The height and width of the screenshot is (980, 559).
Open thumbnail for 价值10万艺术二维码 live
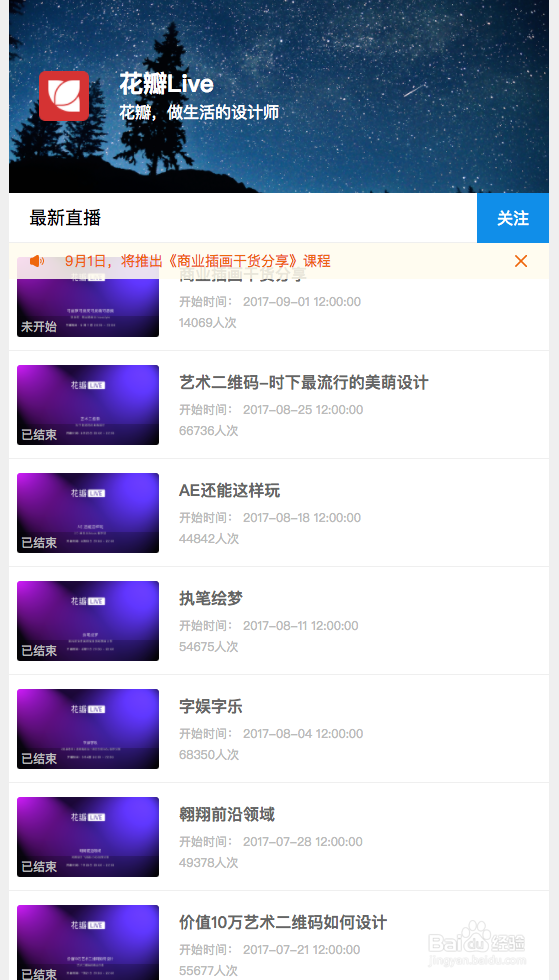pos(88,942)
